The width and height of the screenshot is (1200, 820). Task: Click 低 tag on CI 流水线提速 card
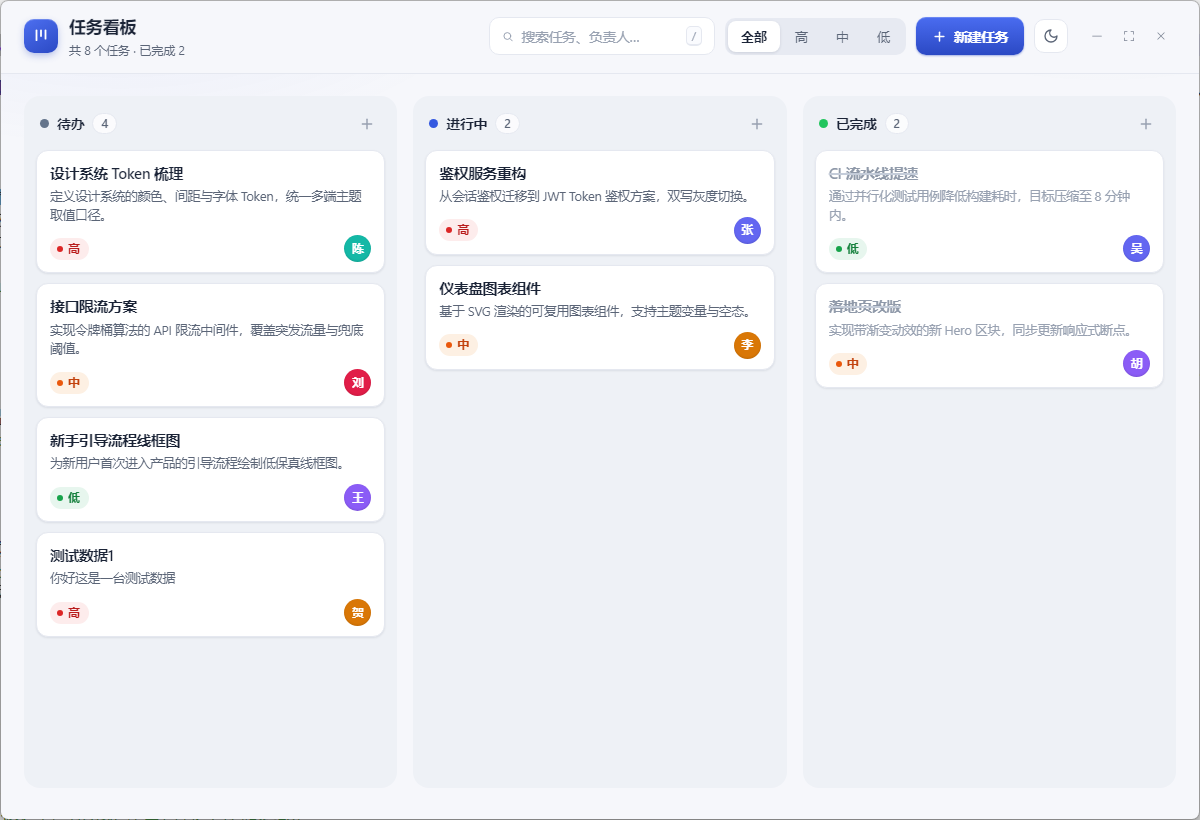coord(848,249)
